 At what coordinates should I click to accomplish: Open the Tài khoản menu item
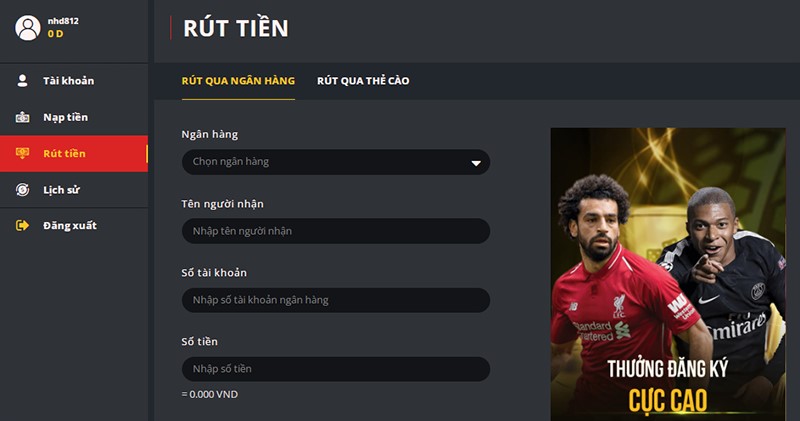point(68,81)
